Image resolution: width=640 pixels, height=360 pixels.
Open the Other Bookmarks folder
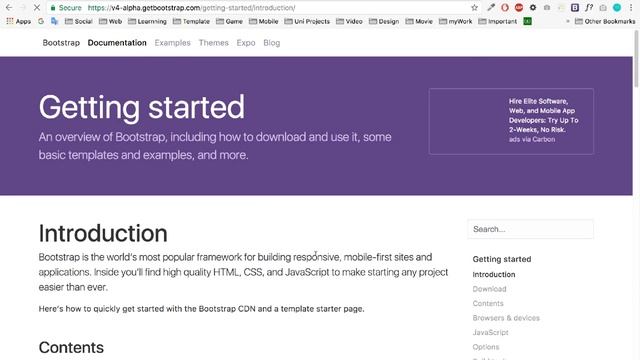605,21
